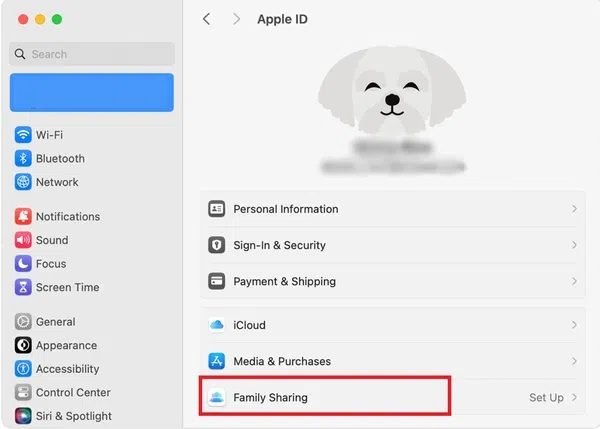
Task: Open Sound settings label
Action: tap(52, 240)
